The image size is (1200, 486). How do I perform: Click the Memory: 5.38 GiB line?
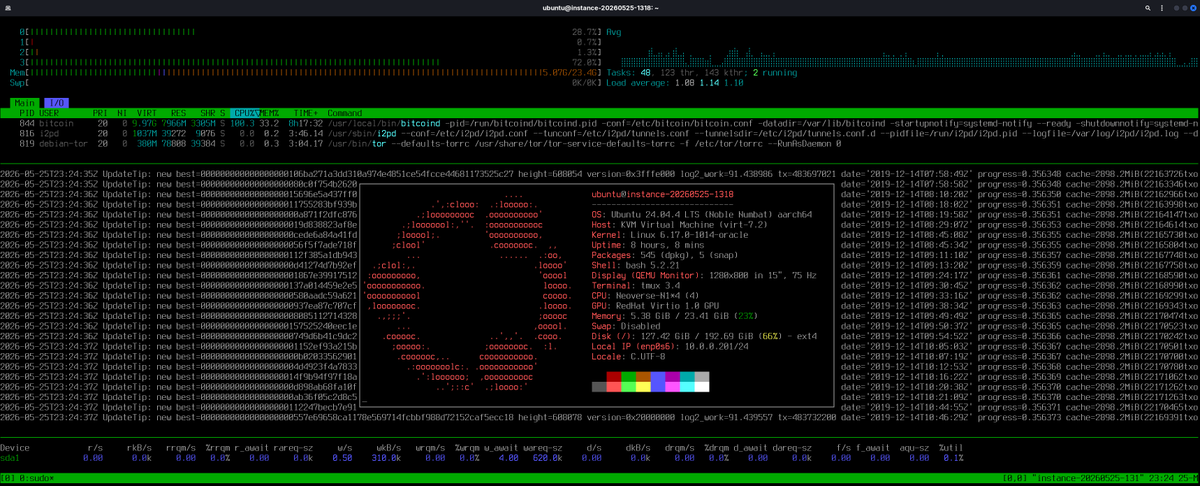pos(676,316)
